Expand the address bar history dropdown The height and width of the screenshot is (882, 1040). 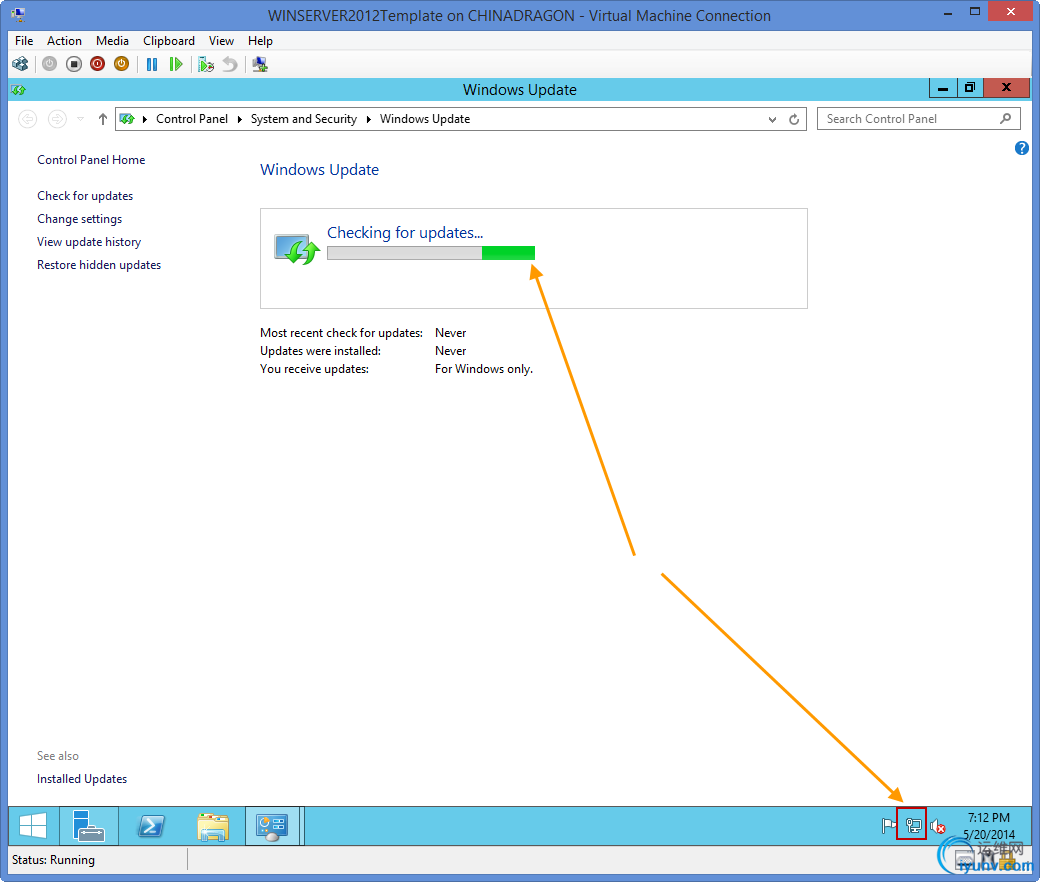point(772,119)
